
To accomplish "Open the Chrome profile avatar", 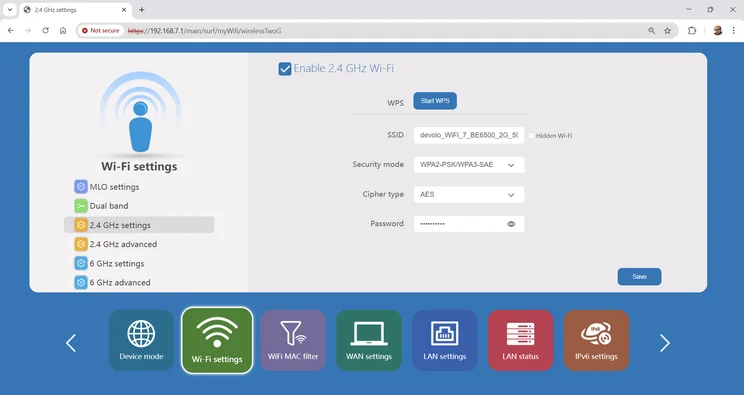I will 717,30.
